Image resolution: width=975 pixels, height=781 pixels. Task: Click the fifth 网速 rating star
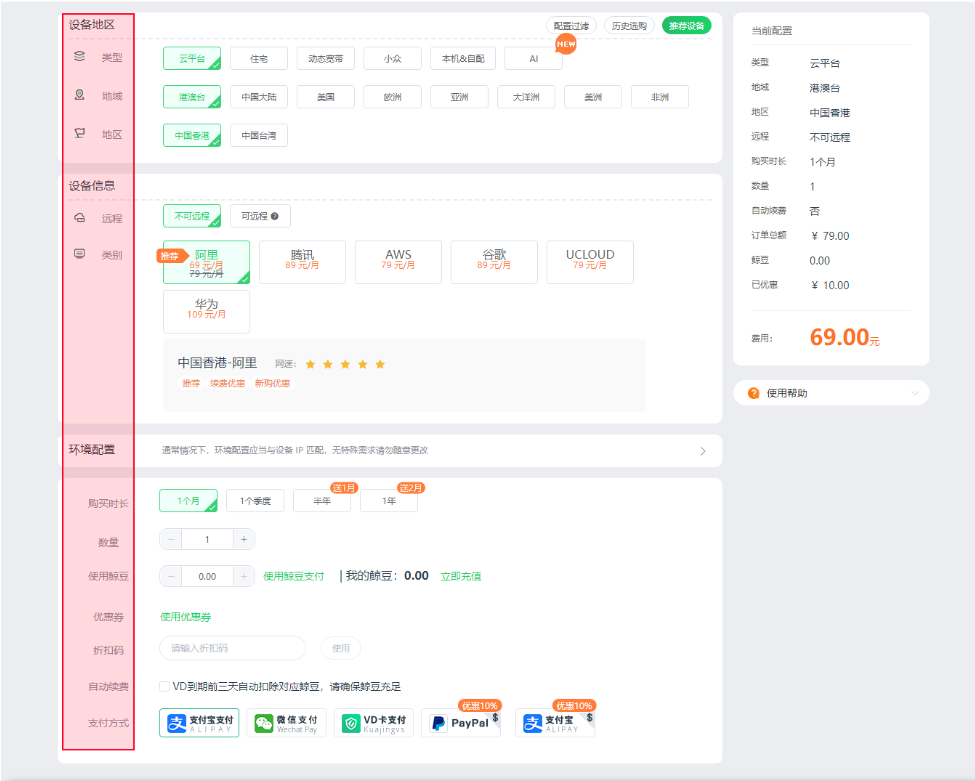tap(380, 364)
